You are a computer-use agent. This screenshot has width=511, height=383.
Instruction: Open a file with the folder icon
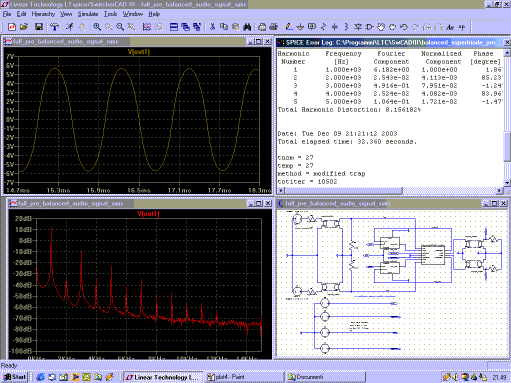point(24,27)
